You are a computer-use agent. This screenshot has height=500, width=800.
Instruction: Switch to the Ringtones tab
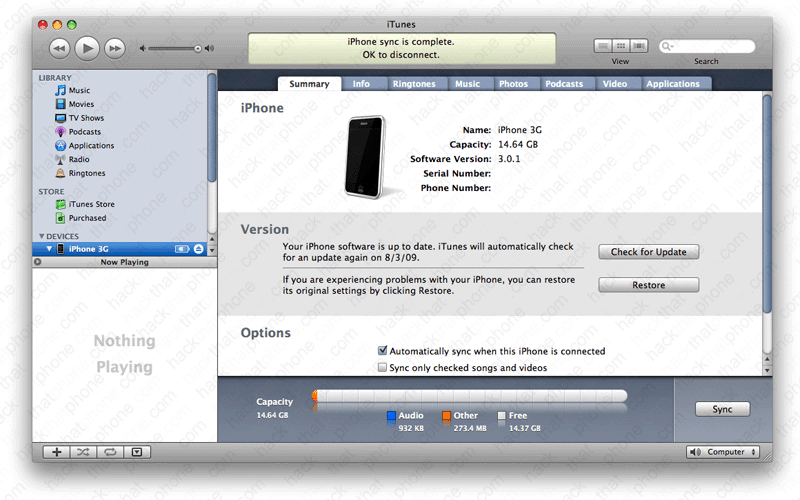coord(414,84)
